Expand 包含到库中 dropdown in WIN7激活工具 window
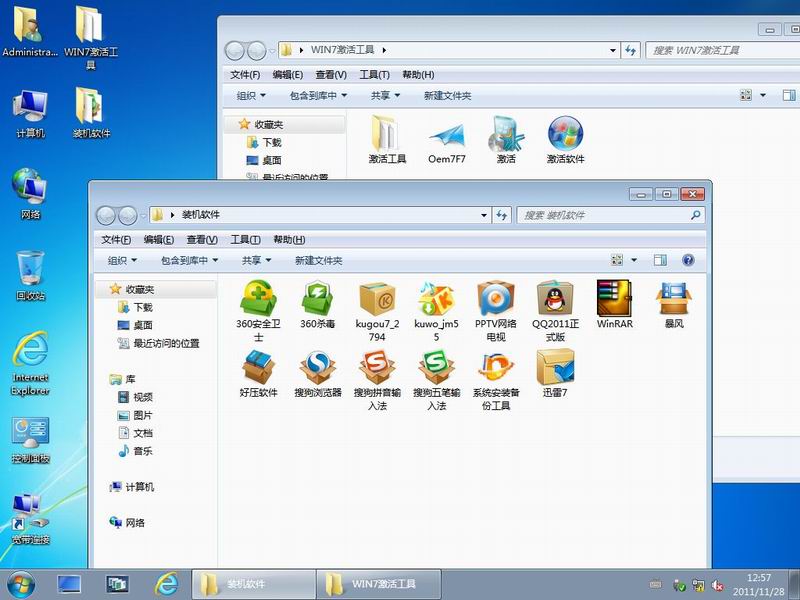This screenshot has width=800, height=600. [318, 95]
